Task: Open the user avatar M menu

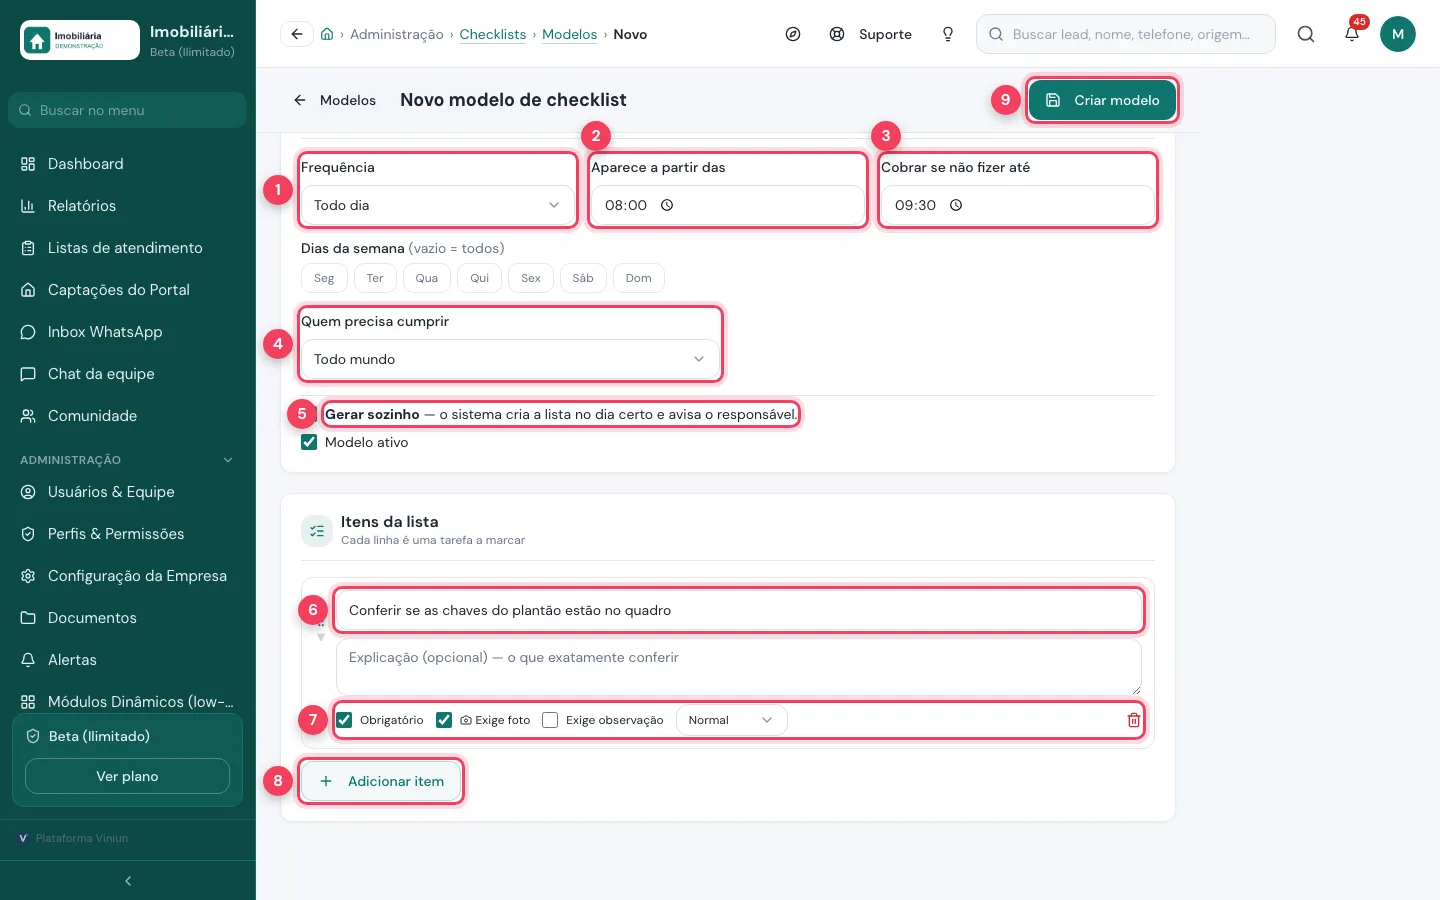Action: [x=1398, y=34]
